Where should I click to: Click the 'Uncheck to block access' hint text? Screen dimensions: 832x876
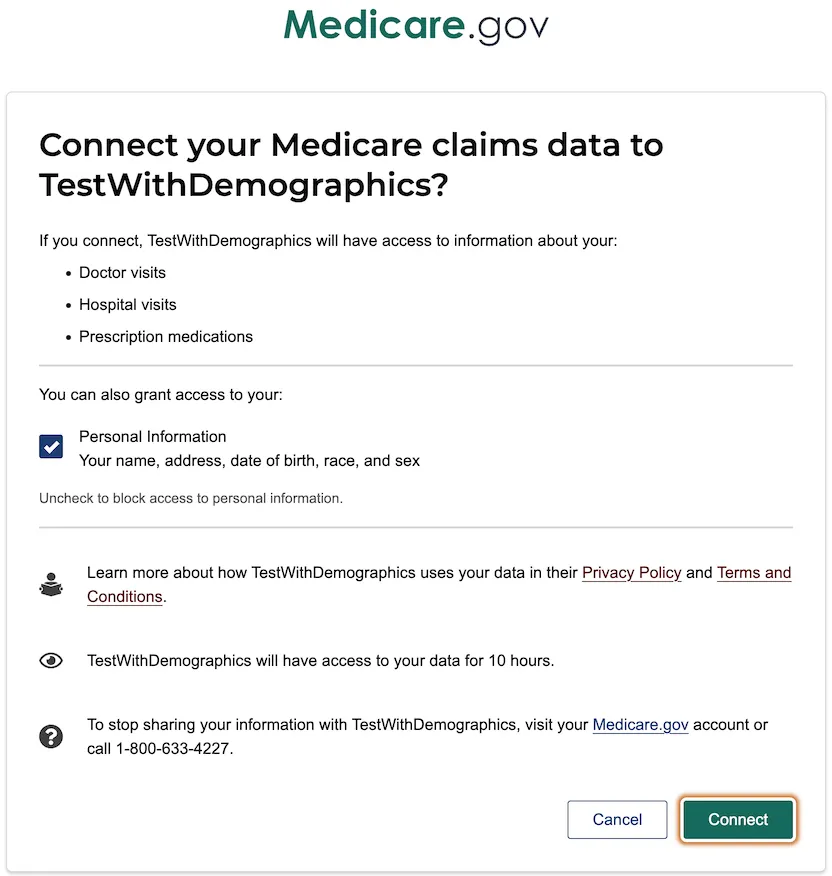click(190, 498)
